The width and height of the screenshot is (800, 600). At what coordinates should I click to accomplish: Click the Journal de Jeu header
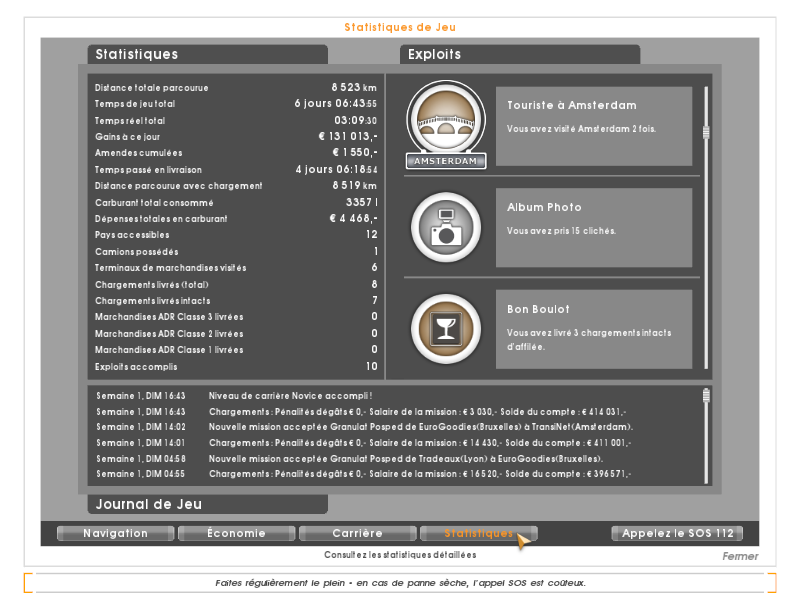tap(208, 504)
